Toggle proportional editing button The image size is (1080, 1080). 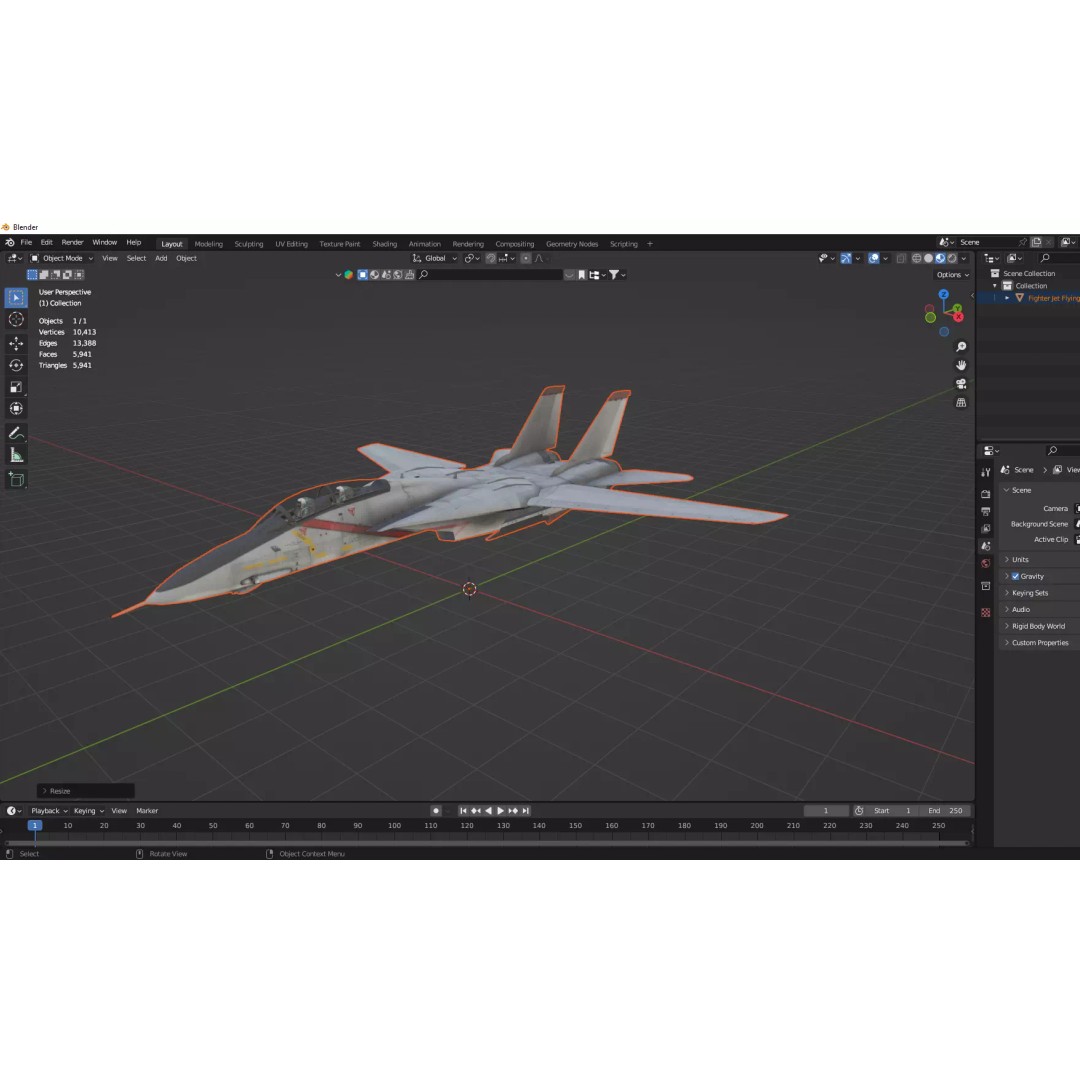tap(526, 258)
